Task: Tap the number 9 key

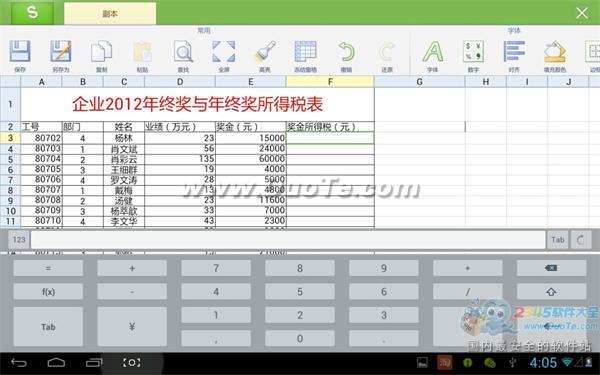Action: click(x=384, y=268)
